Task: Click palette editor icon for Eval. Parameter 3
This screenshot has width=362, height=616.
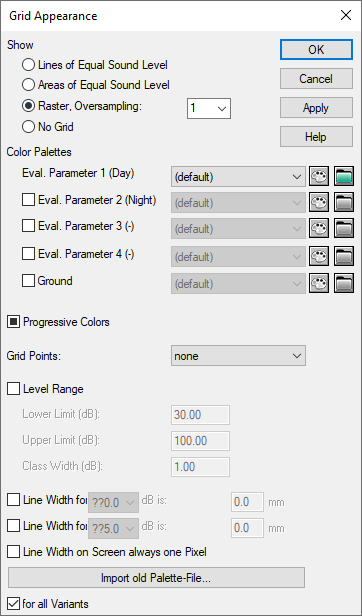Action: pyautogui.click(x=319, y=229)
